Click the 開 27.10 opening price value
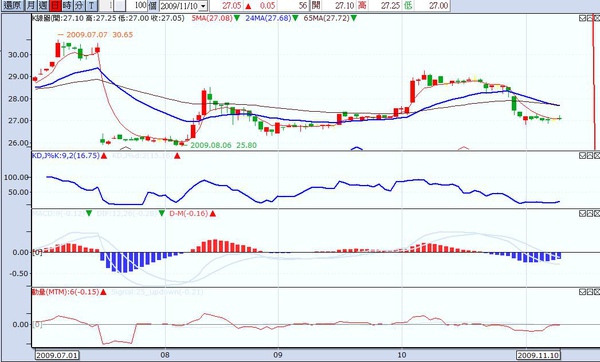This screenshot has width=600, height=362. (345, 5)
